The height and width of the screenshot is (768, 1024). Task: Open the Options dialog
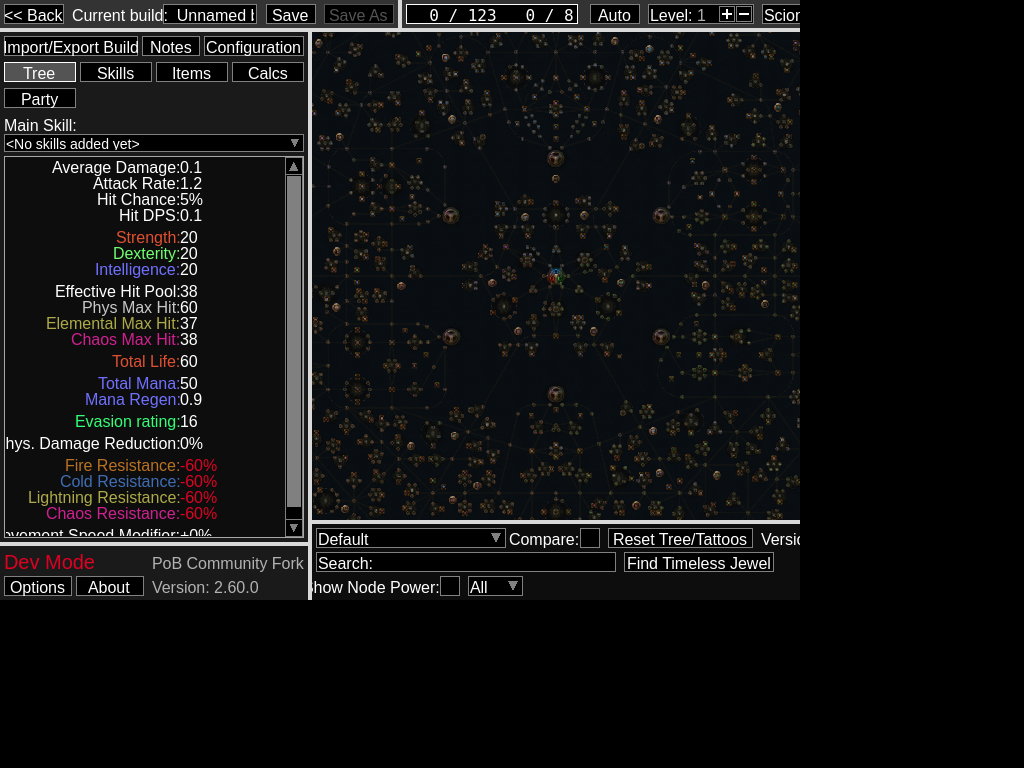38,586
